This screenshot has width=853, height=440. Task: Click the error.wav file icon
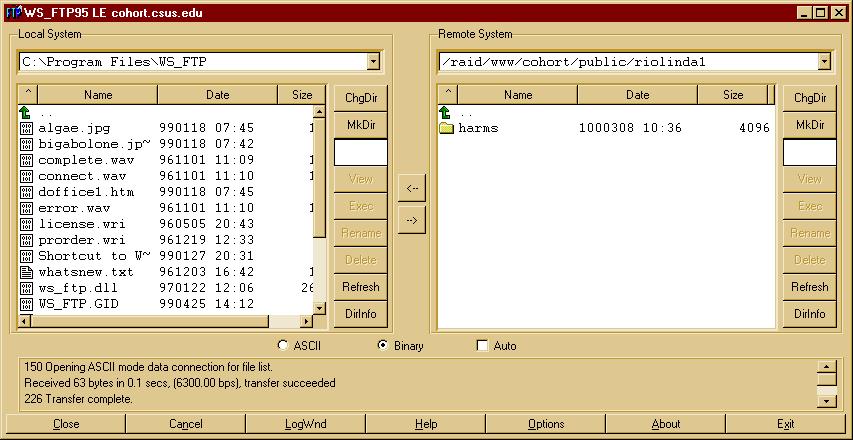26,208
